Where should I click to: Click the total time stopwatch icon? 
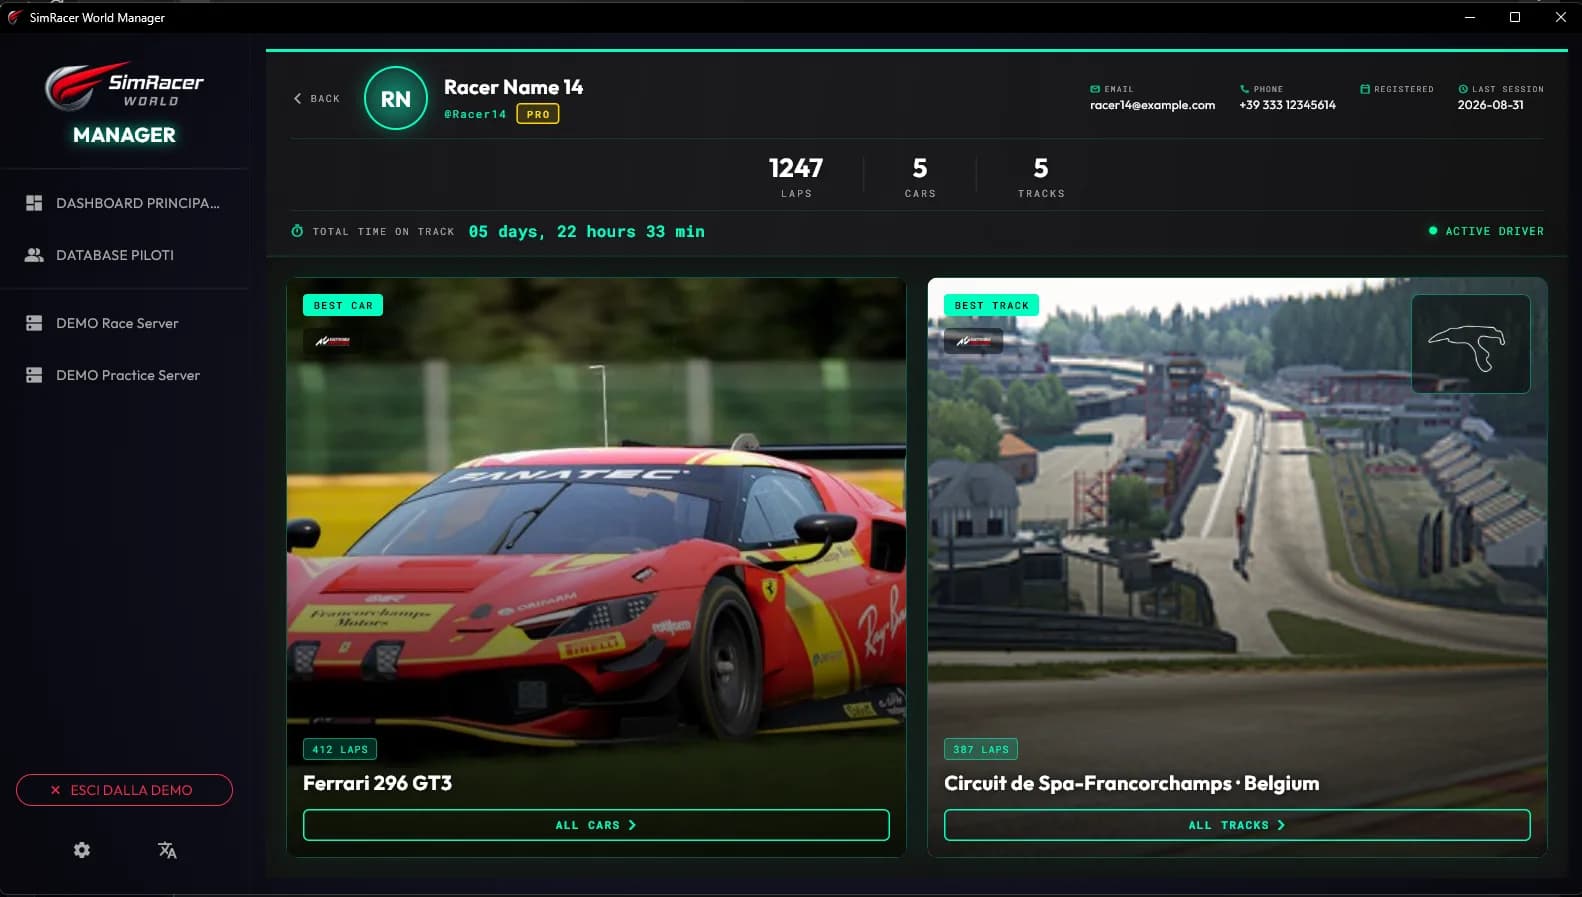click(x=297, y=231)
